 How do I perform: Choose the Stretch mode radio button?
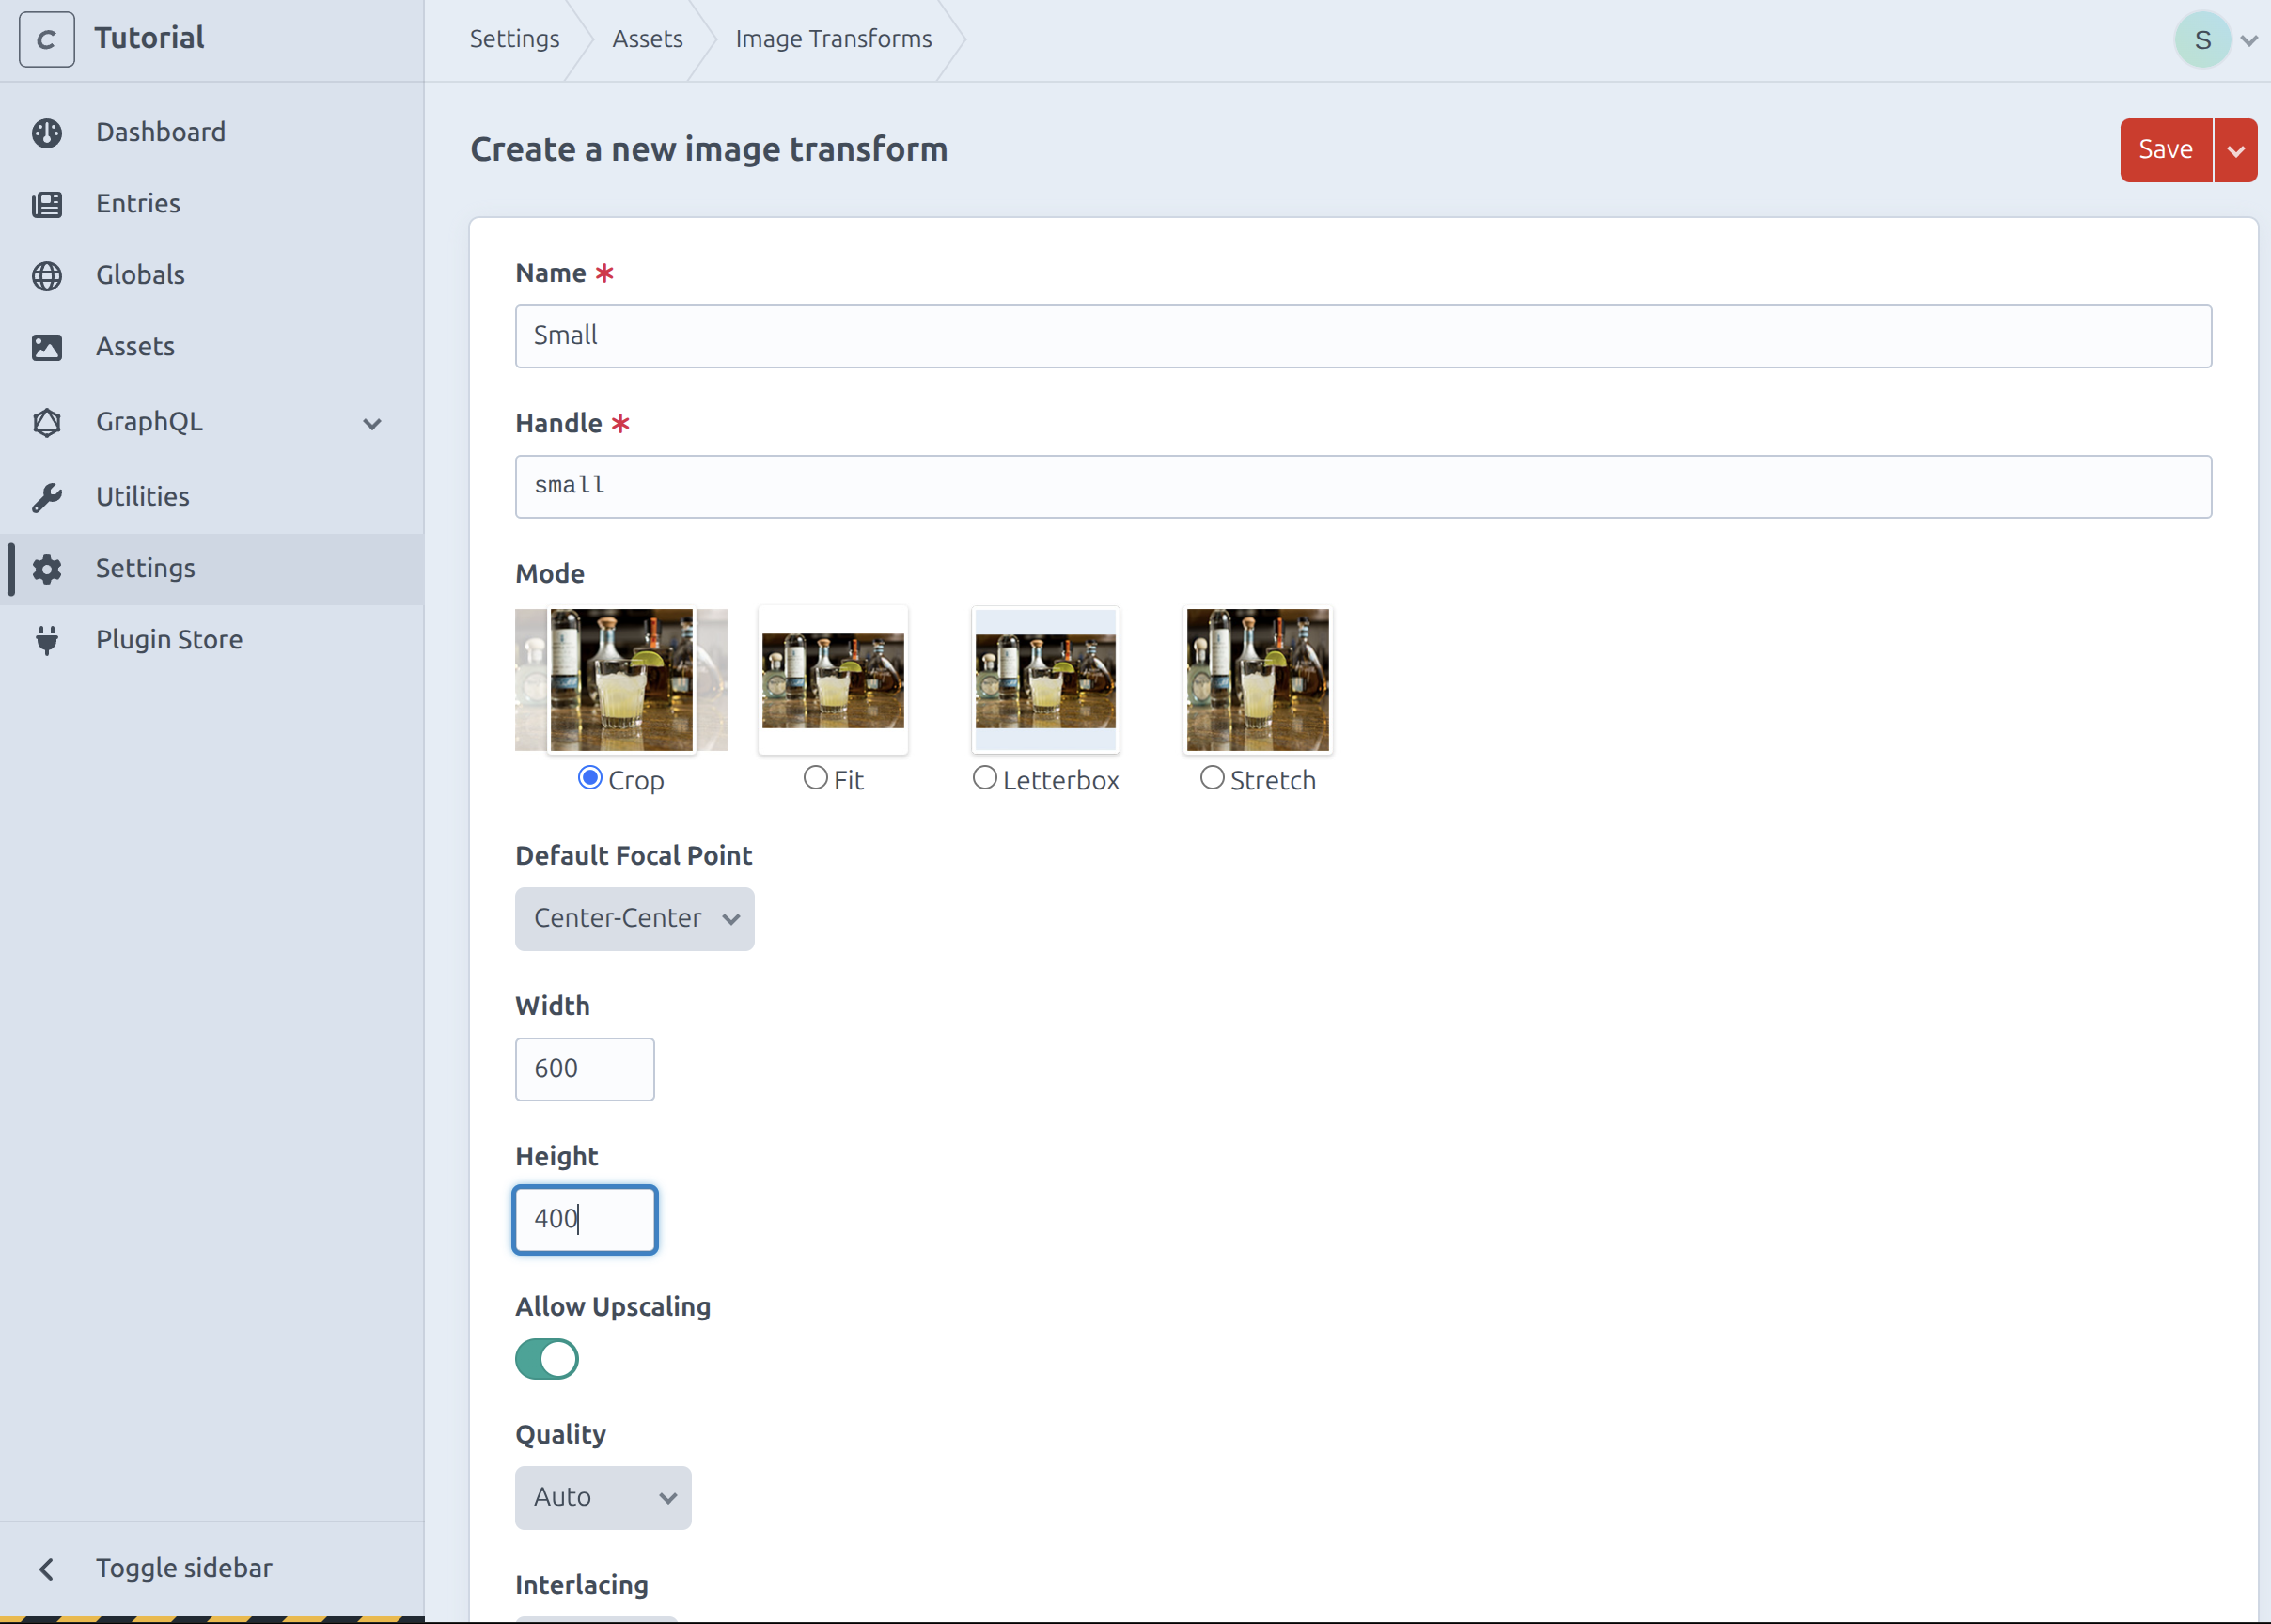(x=1212, y=778)
